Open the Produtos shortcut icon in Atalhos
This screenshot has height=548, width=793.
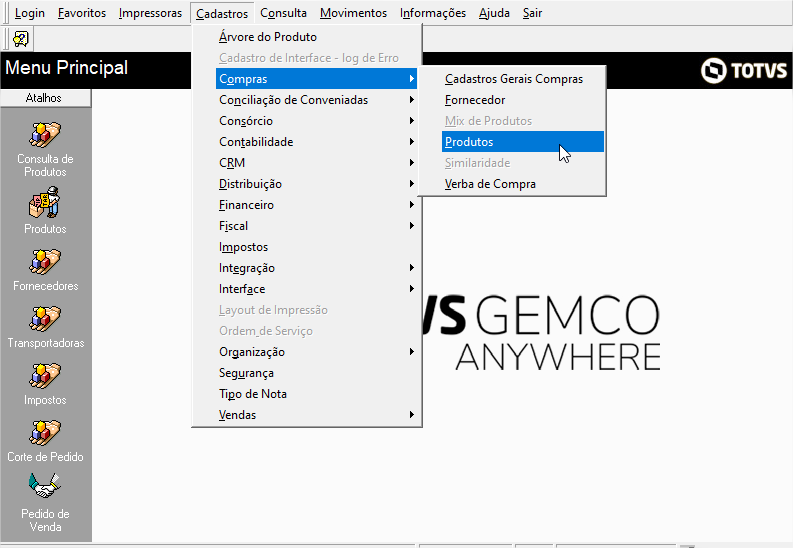[x=45, y=202]
